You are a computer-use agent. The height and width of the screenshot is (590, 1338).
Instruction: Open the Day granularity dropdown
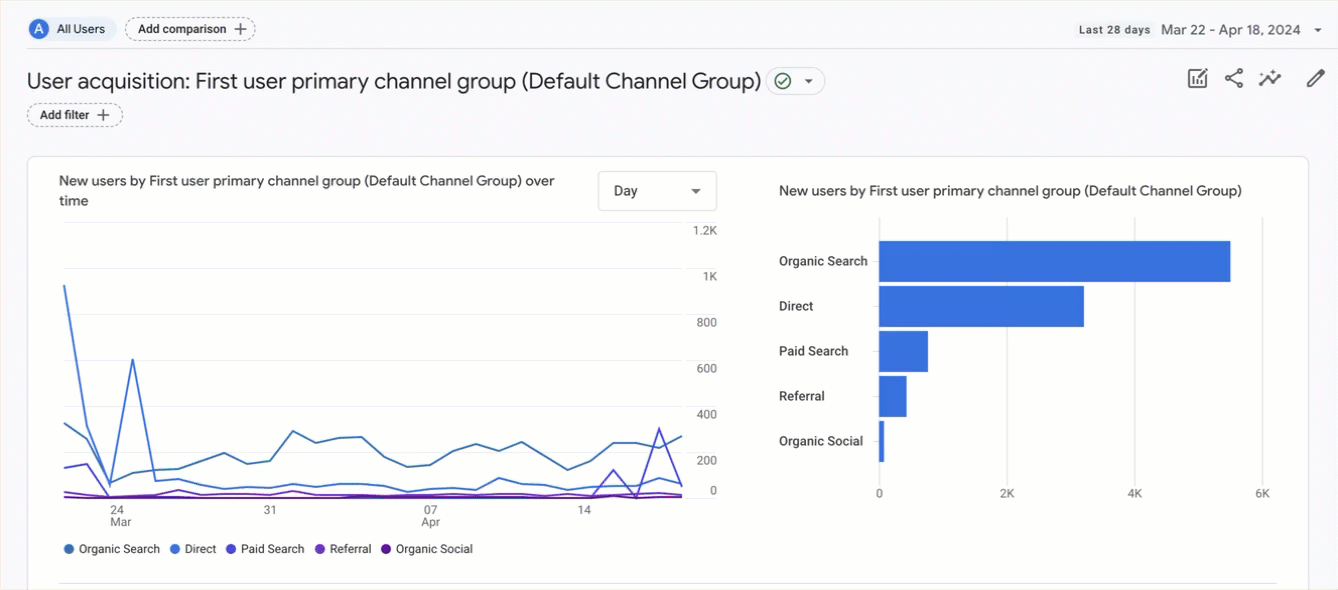point(657,191)
